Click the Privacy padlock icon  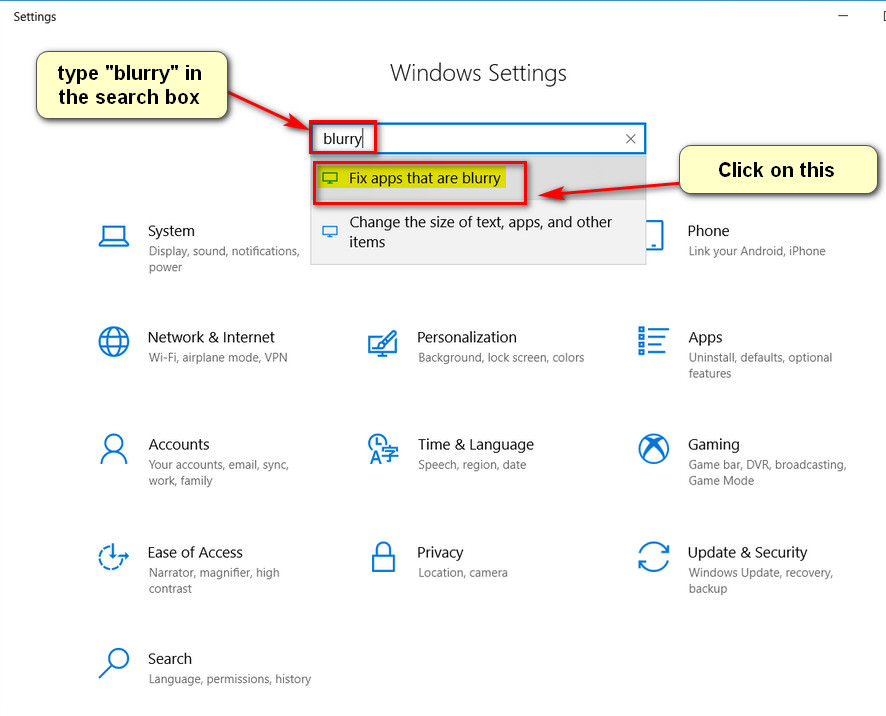point(383,557)
